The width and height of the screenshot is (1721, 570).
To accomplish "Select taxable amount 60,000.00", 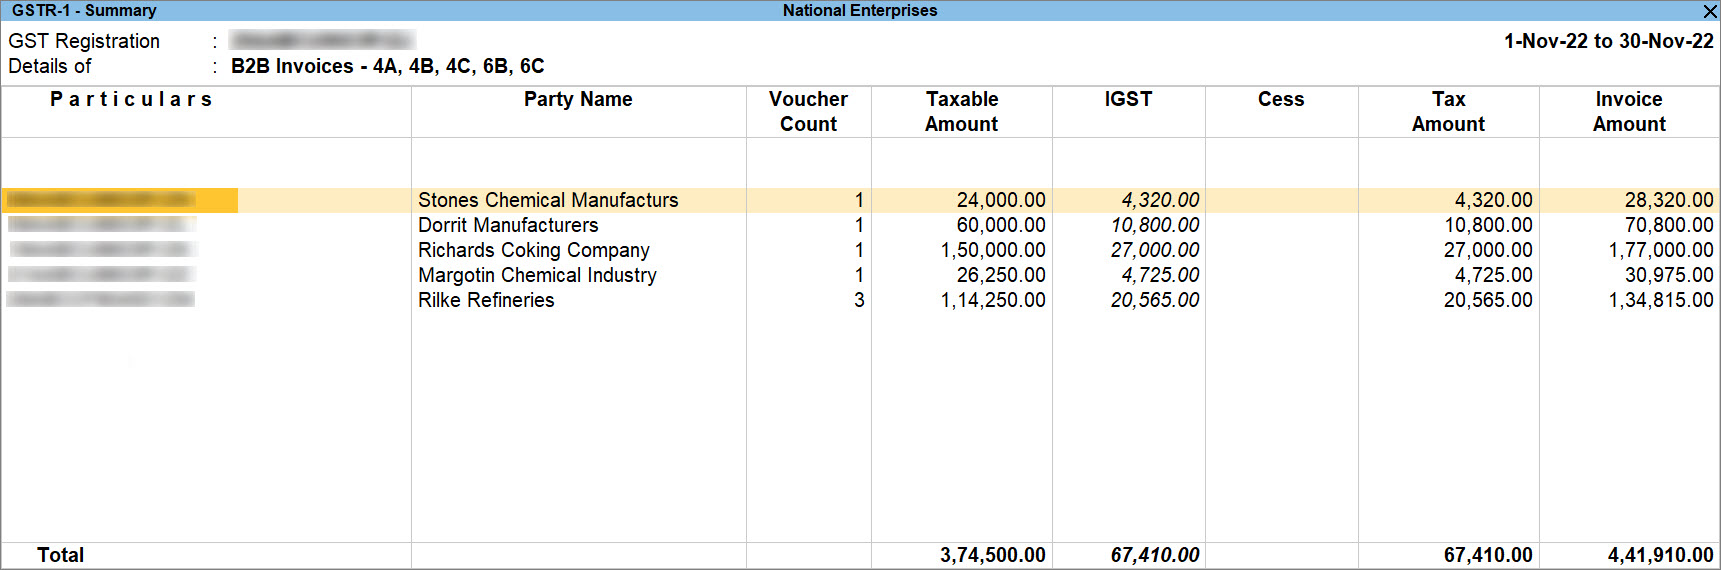I will click(1001, 225).
